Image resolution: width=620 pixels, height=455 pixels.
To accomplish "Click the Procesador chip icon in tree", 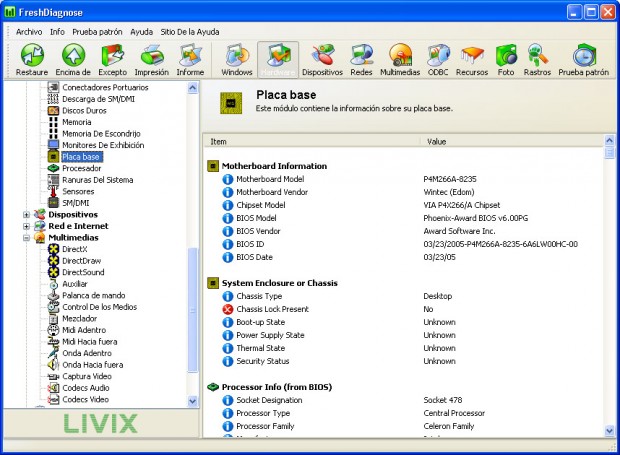I will (53, 168).
